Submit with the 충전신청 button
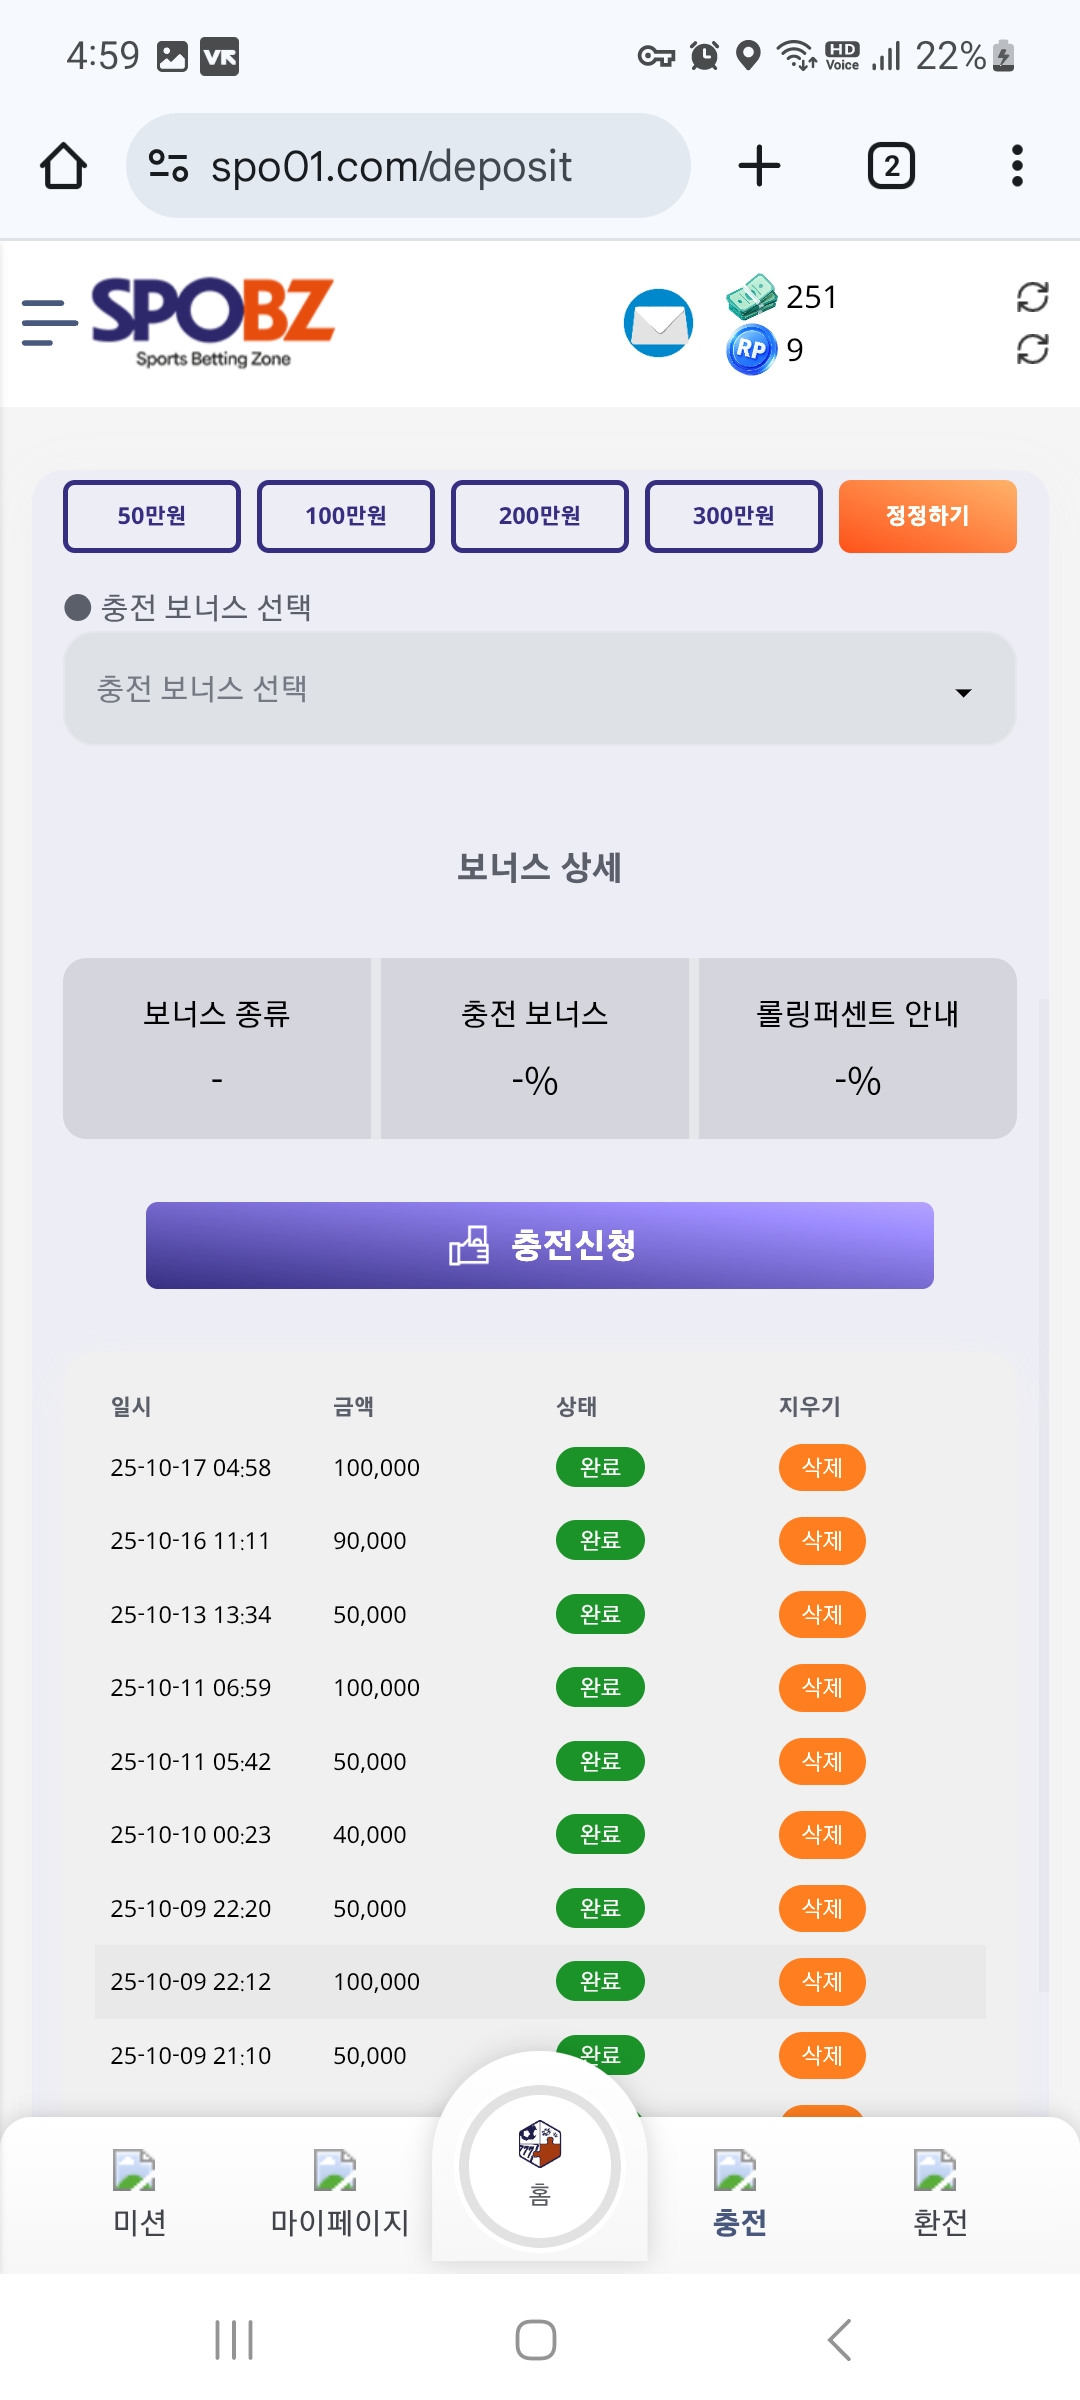Screen dimensions: 1080x2400 [x=540, y=1245]
